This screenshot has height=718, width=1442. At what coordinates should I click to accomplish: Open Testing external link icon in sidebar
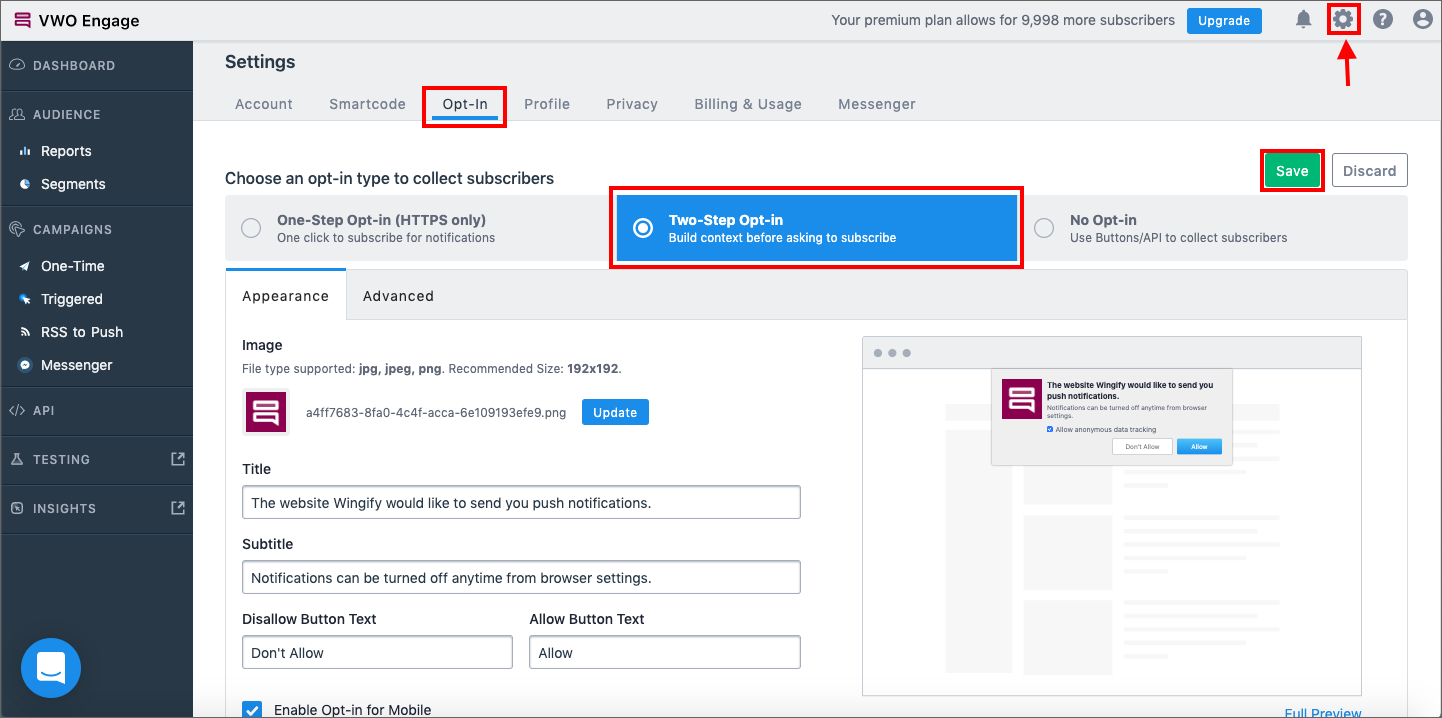[x=178, y=459]
